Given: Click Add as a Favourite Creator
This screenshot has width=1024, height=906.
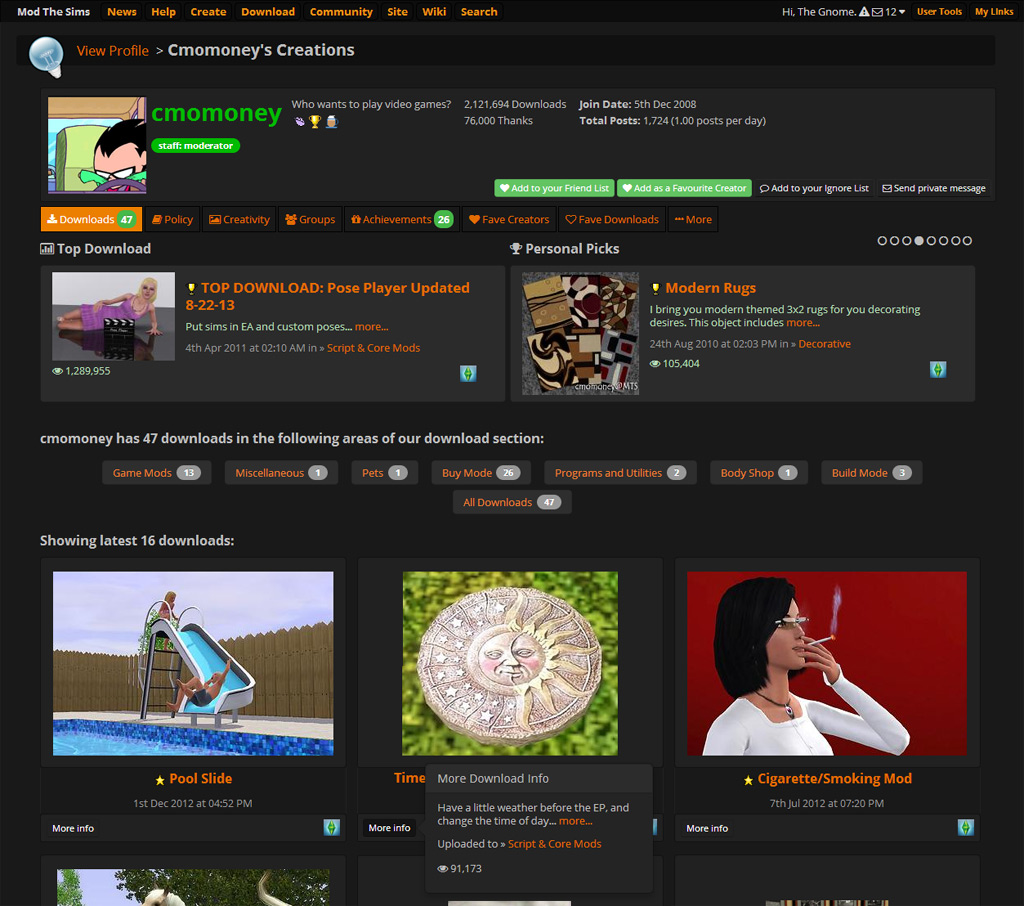Looking at the screenshot, I should click(x=688, y=187).
